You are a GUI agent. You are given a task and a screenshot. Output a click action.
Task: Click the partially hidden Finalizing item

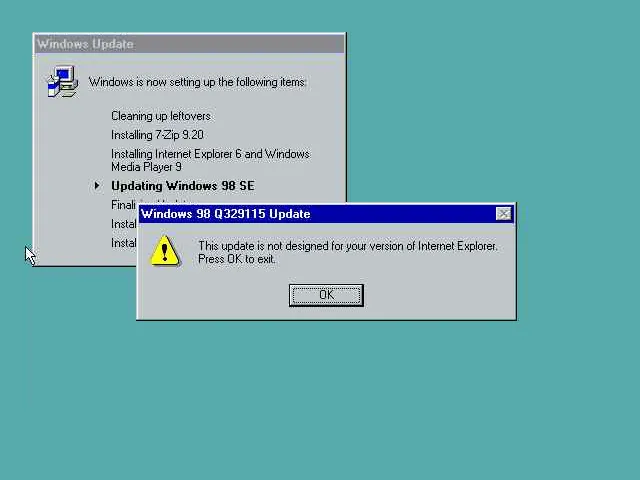(x=123, y=205)
